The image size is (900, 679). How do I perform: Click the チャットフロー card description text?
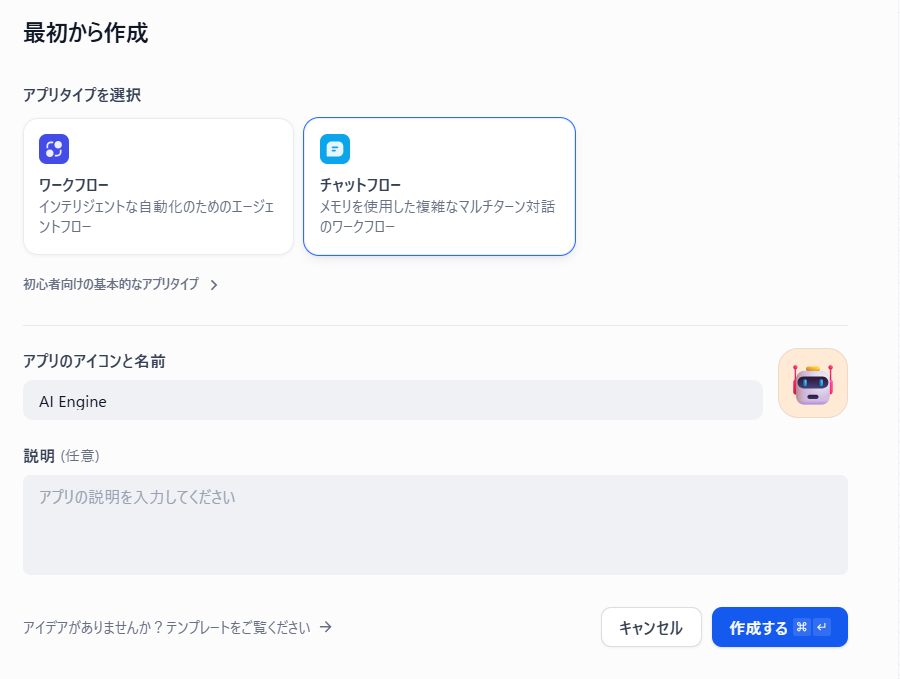click(x=437, y=216)
